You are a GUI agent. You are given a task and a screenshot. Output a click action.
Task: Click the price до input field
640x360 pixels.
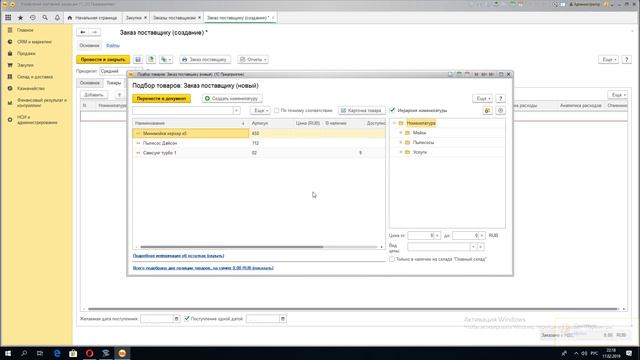coord(465,236)
